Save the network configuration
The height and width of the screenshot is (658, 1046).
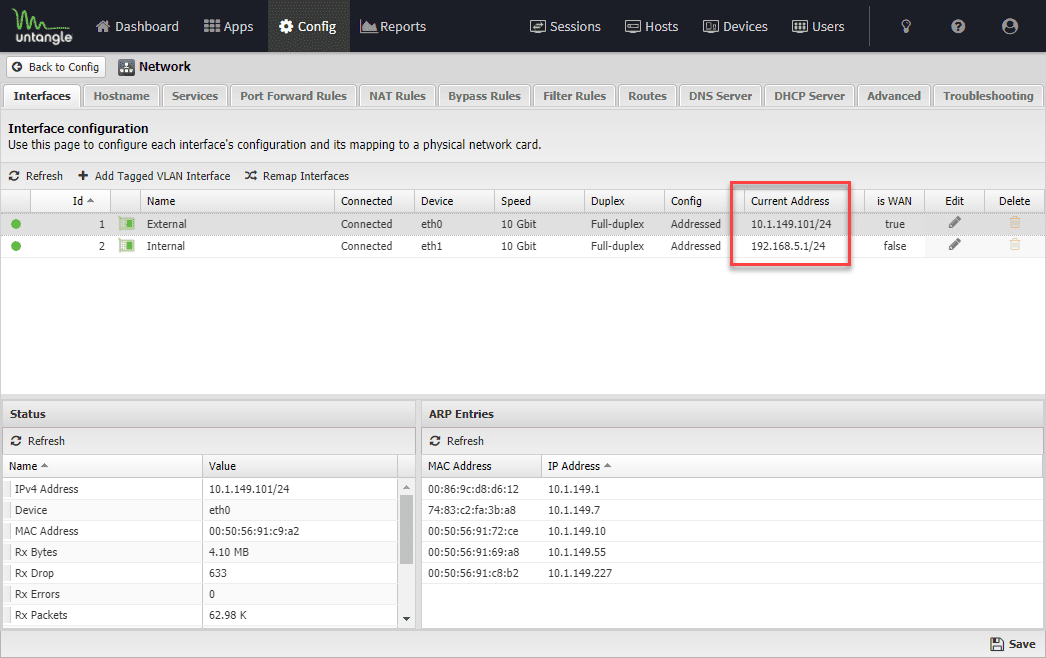(x=1013, y=644)
